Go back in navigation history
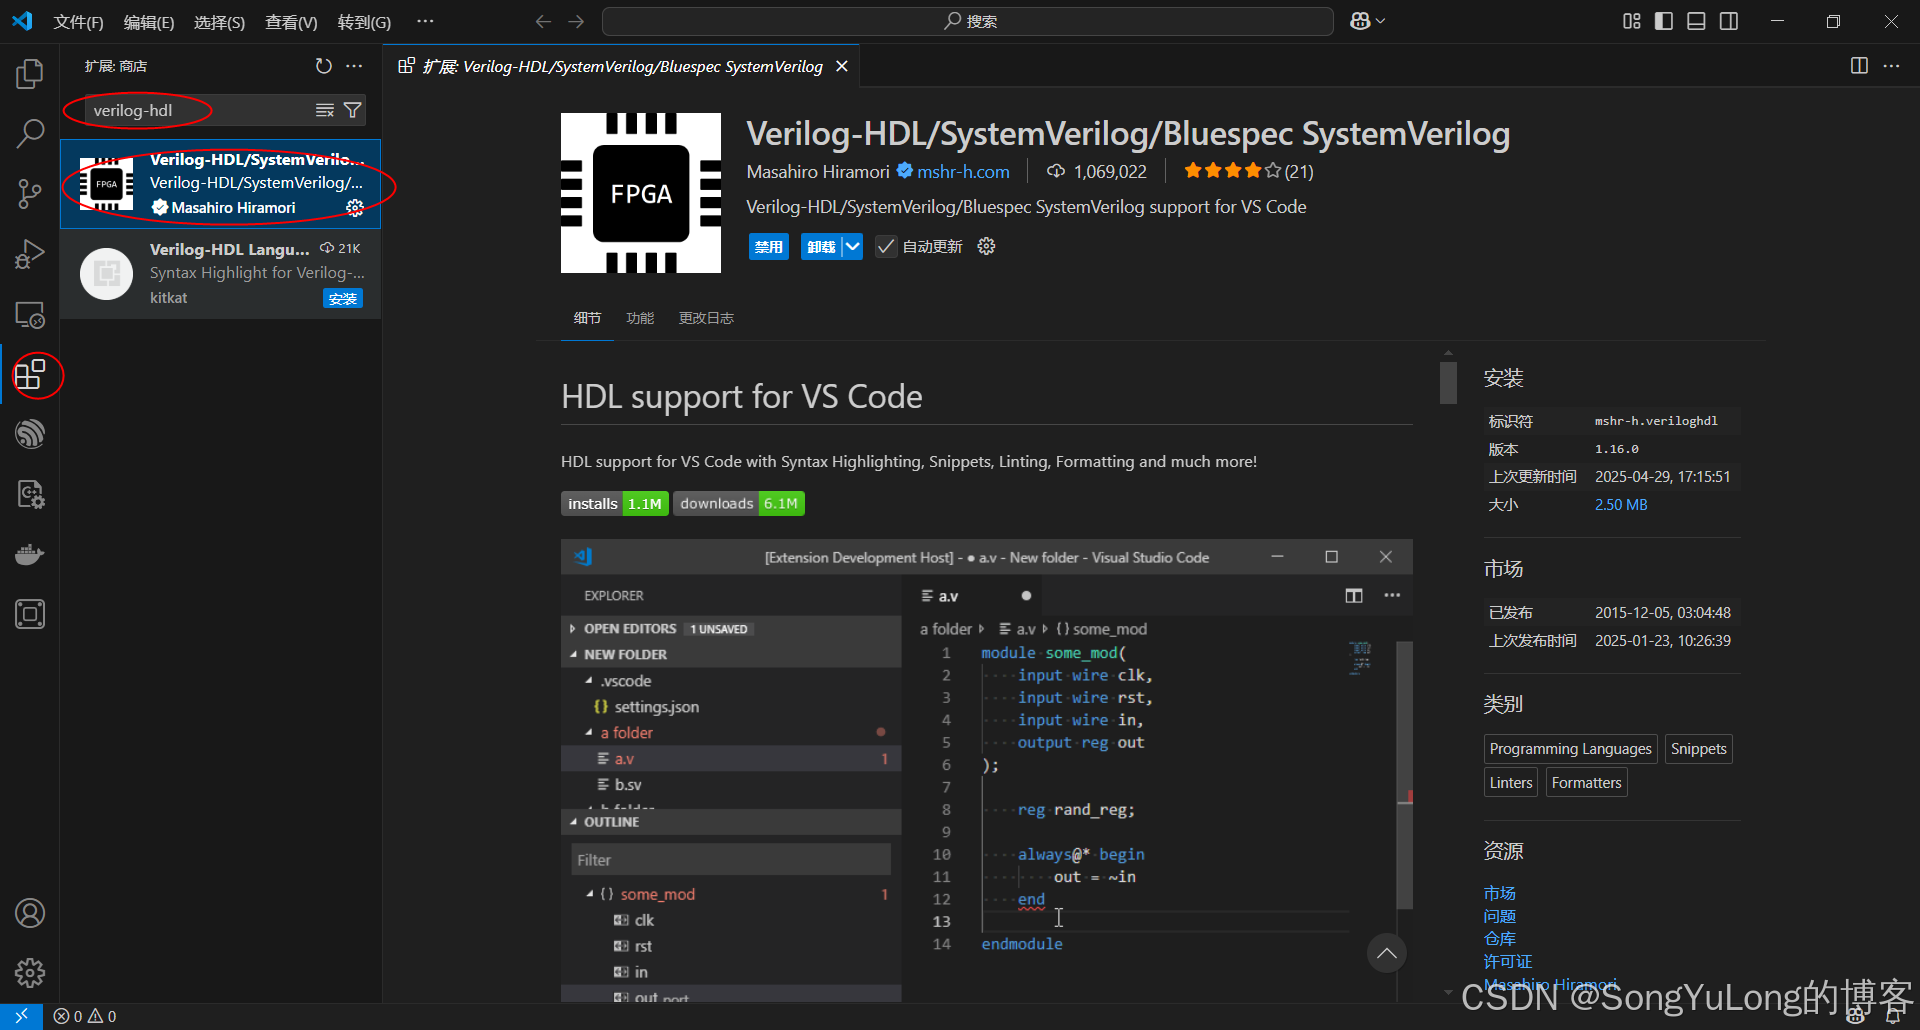Viewport: 1920px width, 1030px height. 543,21
